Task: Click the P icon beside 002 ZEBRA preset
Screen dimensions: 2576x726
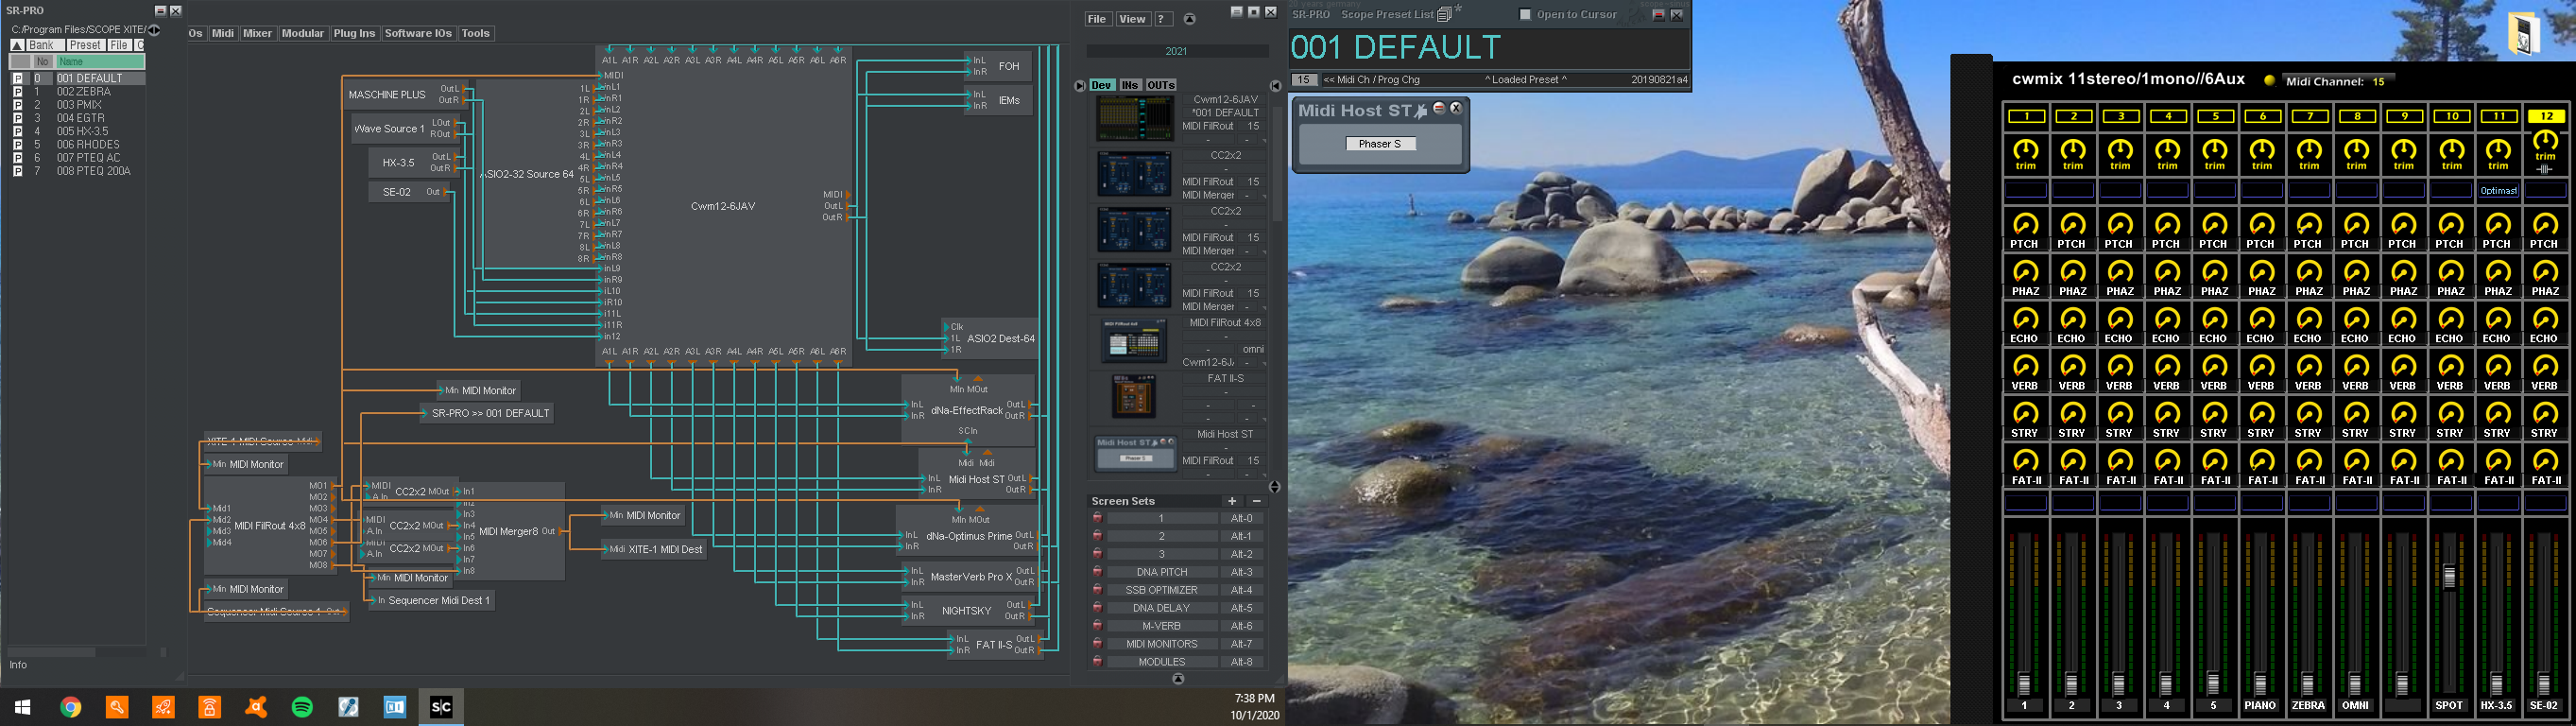Action: [x=17, y=91]
